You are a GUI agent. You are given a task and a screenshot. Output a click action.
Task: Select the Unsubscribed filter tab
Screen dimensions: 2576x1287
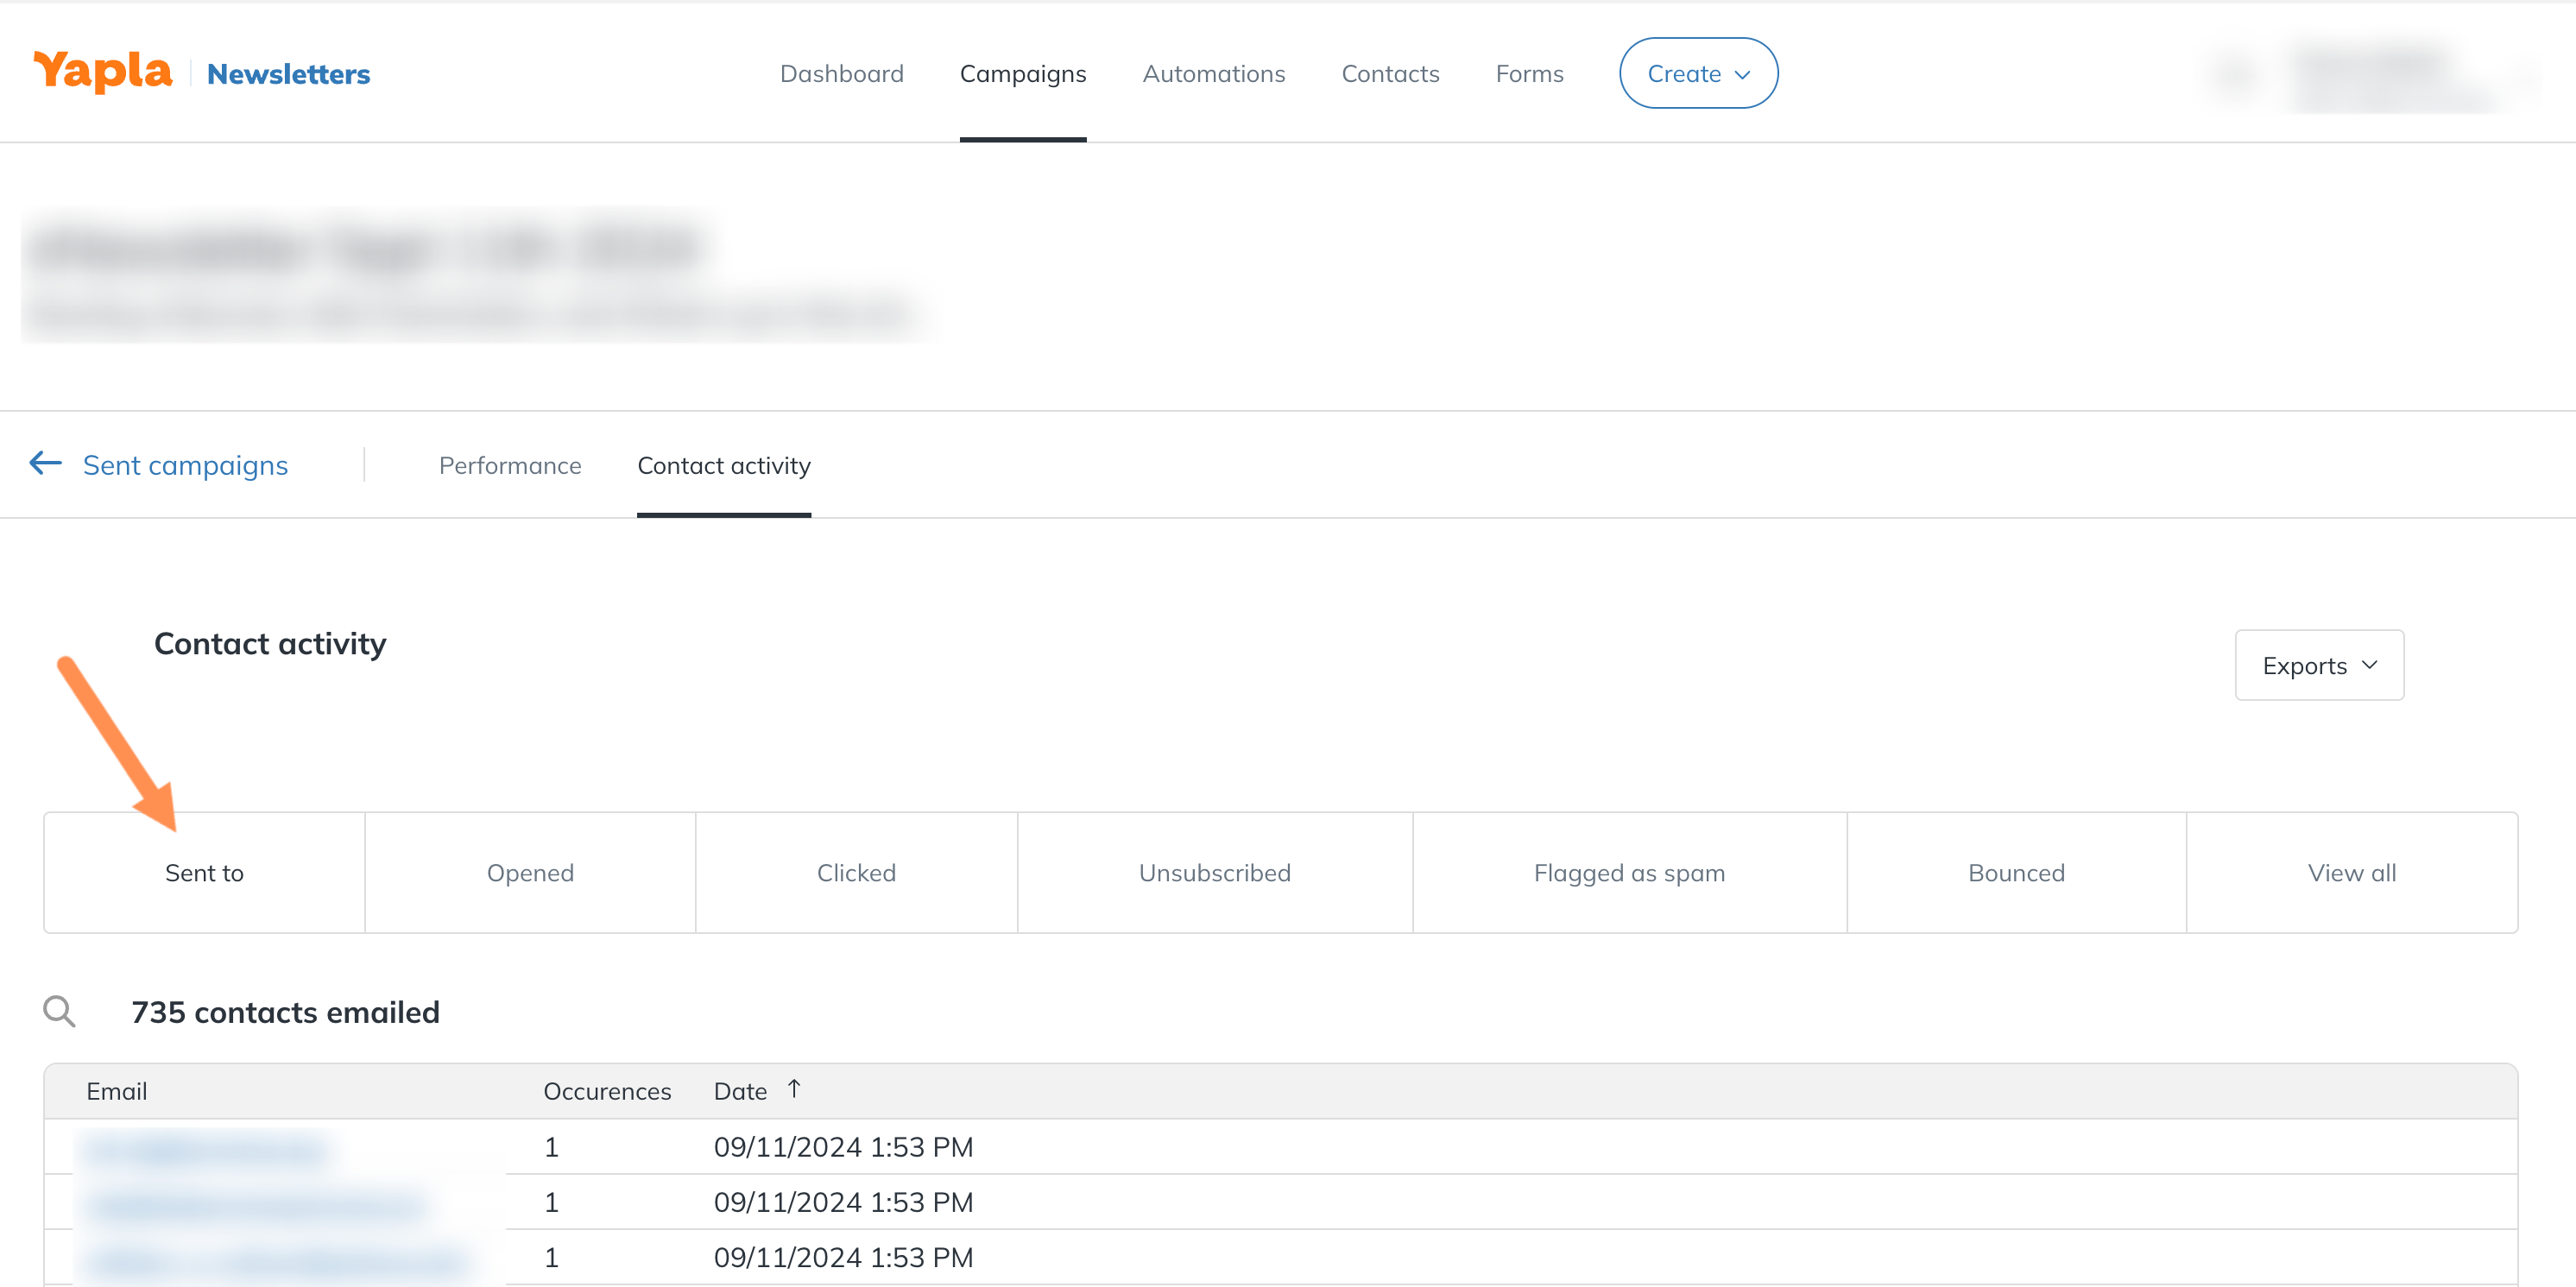point(1214,872)
